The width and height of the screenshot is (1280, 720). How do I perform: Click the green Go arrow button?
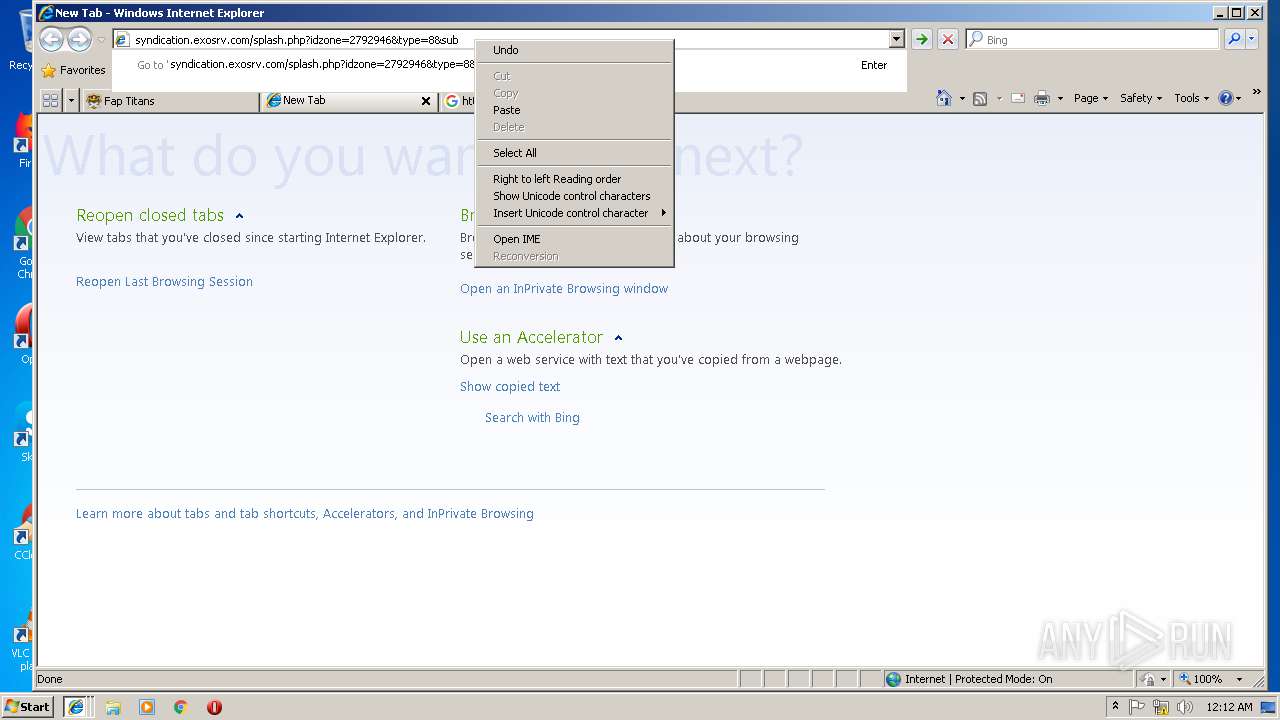pos(922,39)
